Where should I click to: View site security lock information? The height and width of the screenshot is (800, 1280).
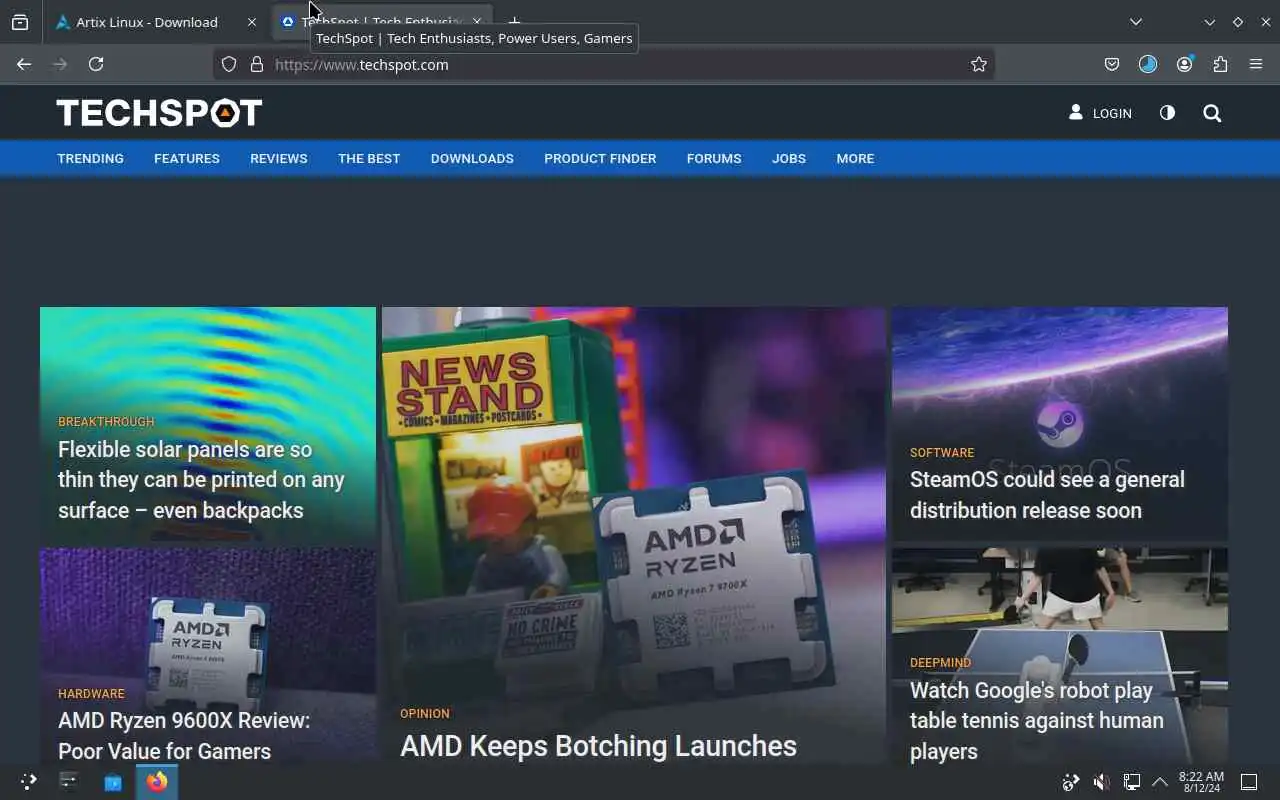point(257,64)
